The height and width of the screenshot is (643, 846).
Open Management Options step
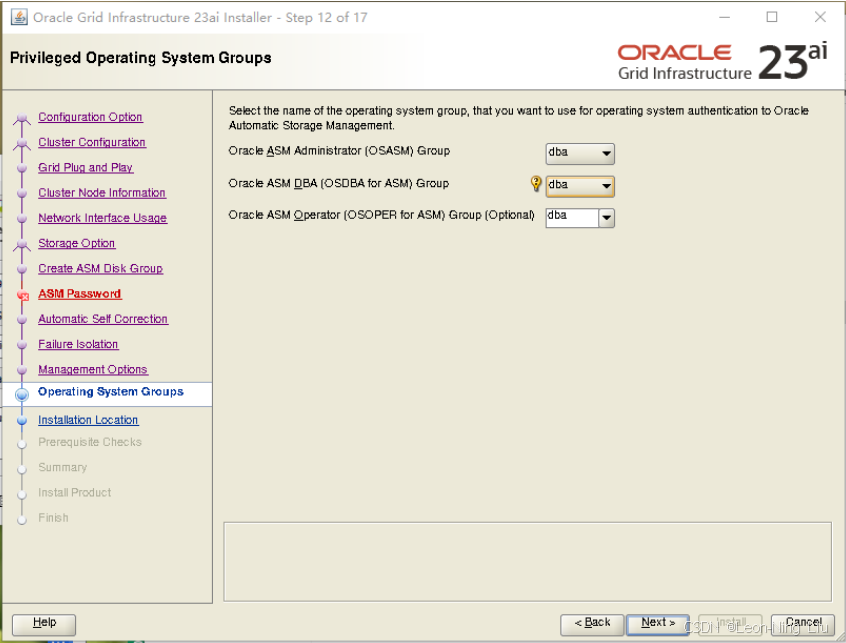[x=93, y=370]
